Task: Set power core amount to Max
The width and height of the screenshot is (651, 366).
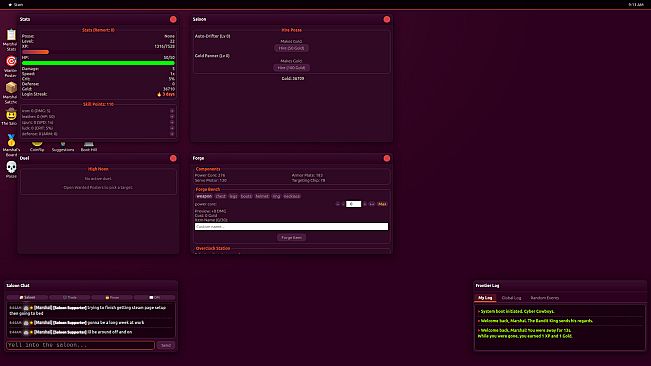Action: (382, 204)
